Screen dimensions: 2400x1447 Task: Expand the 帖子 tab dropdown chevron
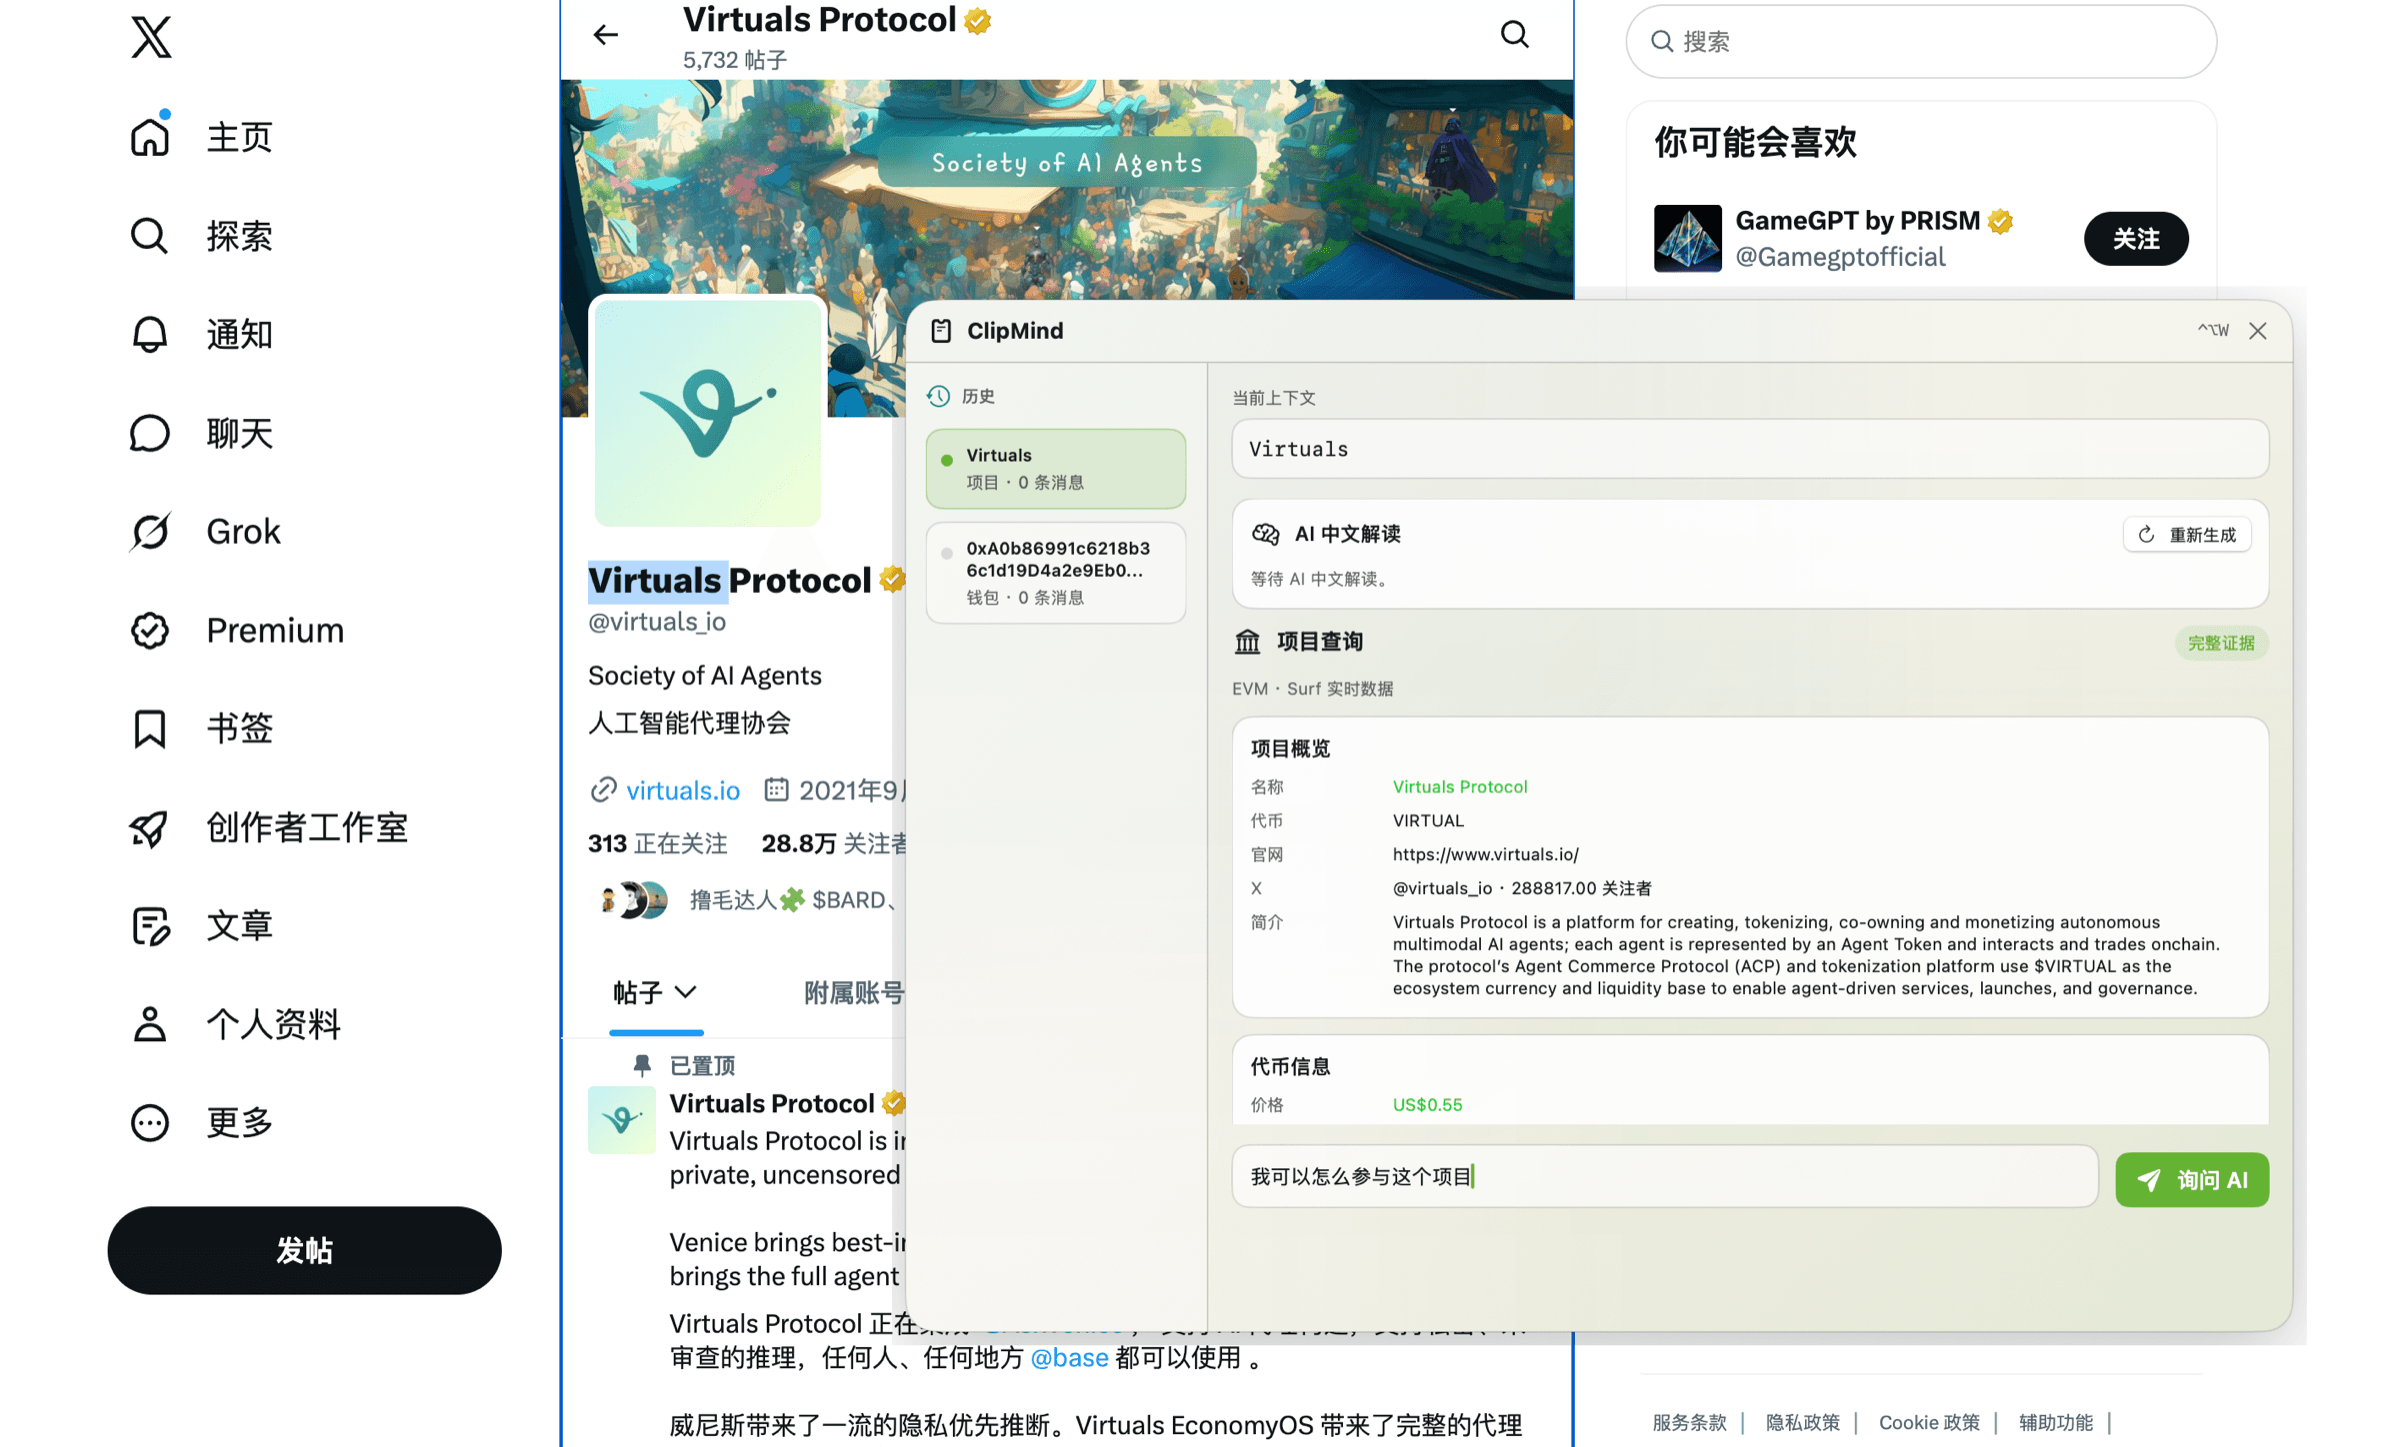[685, 992]
